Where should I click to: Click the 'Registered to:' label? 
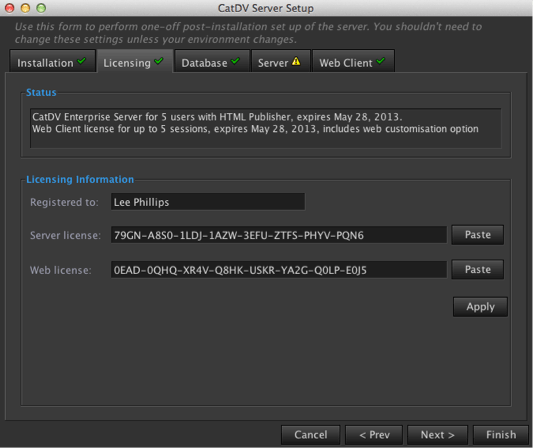coord(64,202)
